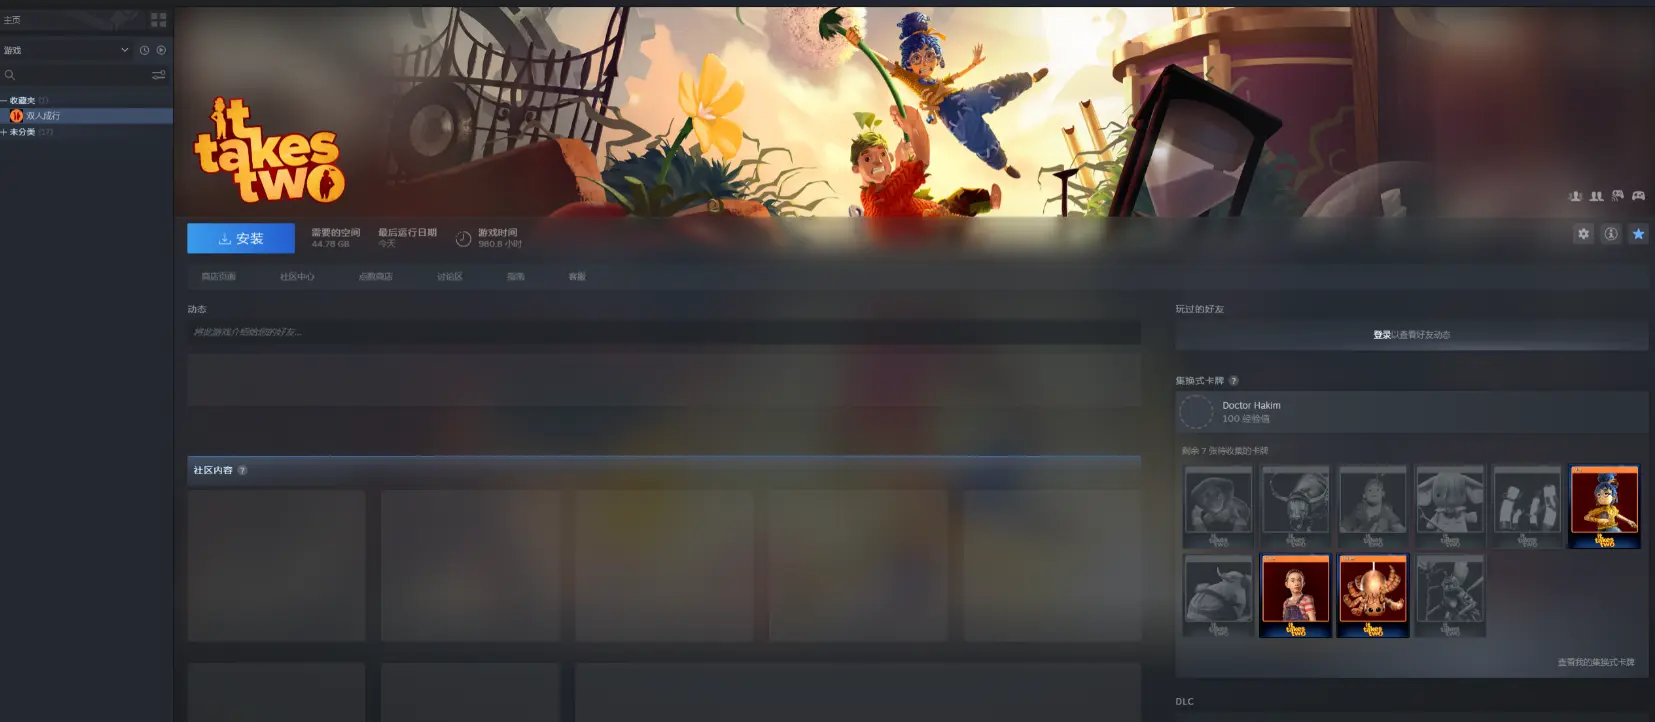Toggle the ready-to-play filter icon
Viewport: 1655px width, 722px height.
point(161,50)
